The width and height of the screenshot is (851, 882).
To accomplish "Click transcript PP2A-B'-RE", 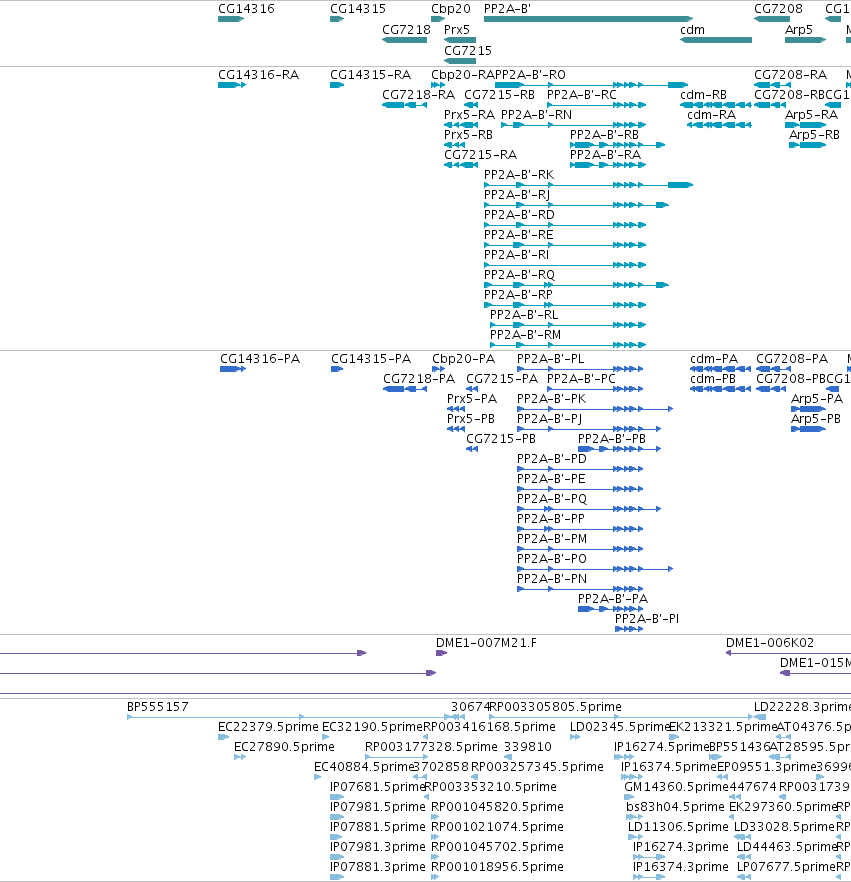I will (519, 235).
